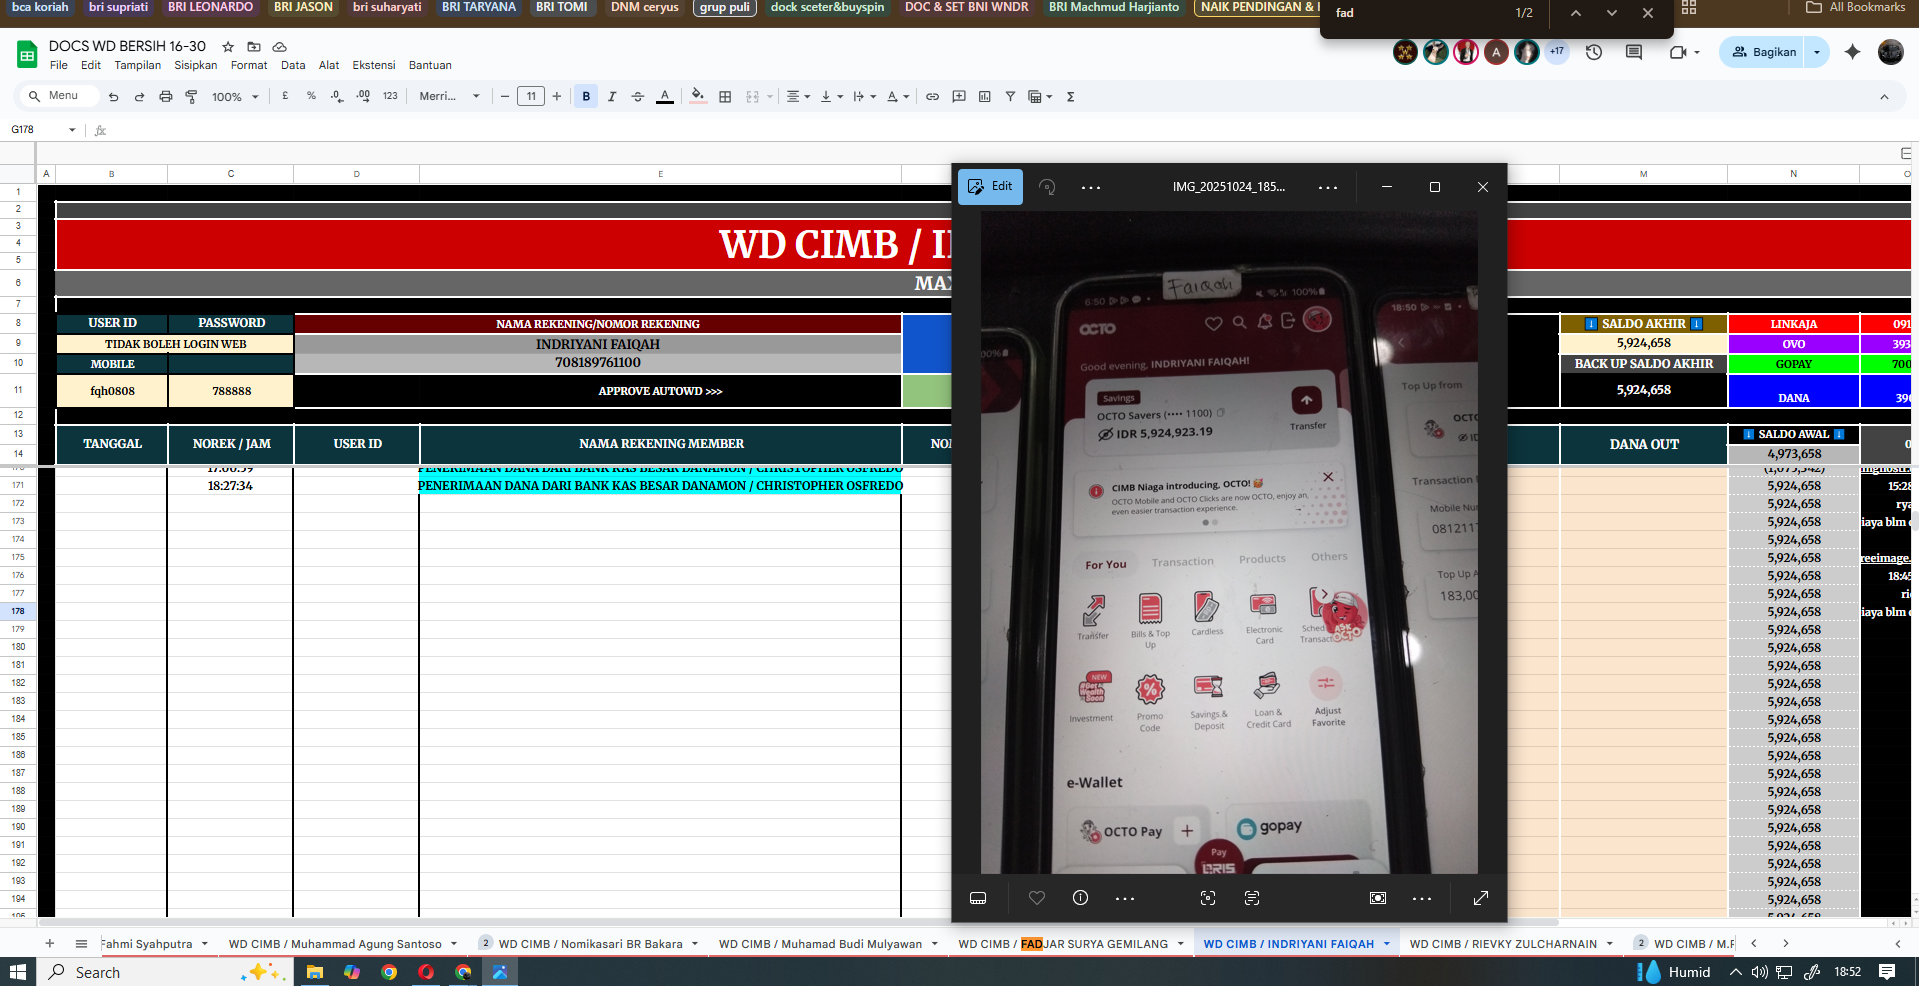Open the Sisipkan menu

pyautogui.click(x=196, y=65)
